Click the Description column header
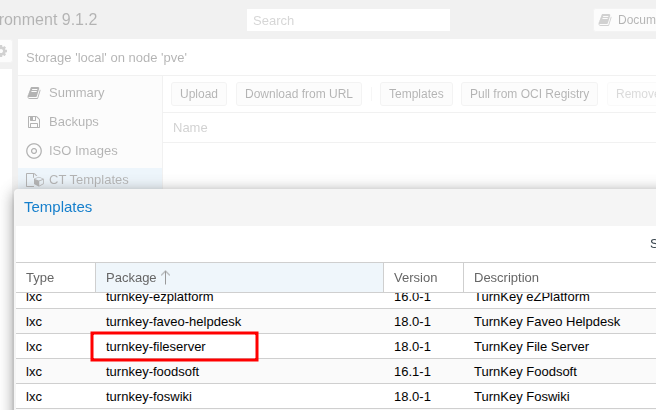 (x=506, y=278)
